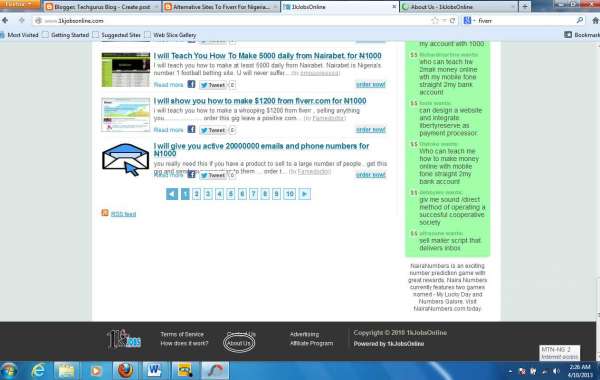
Task: Open How does it work? footer link
Action: click(184, 343)
